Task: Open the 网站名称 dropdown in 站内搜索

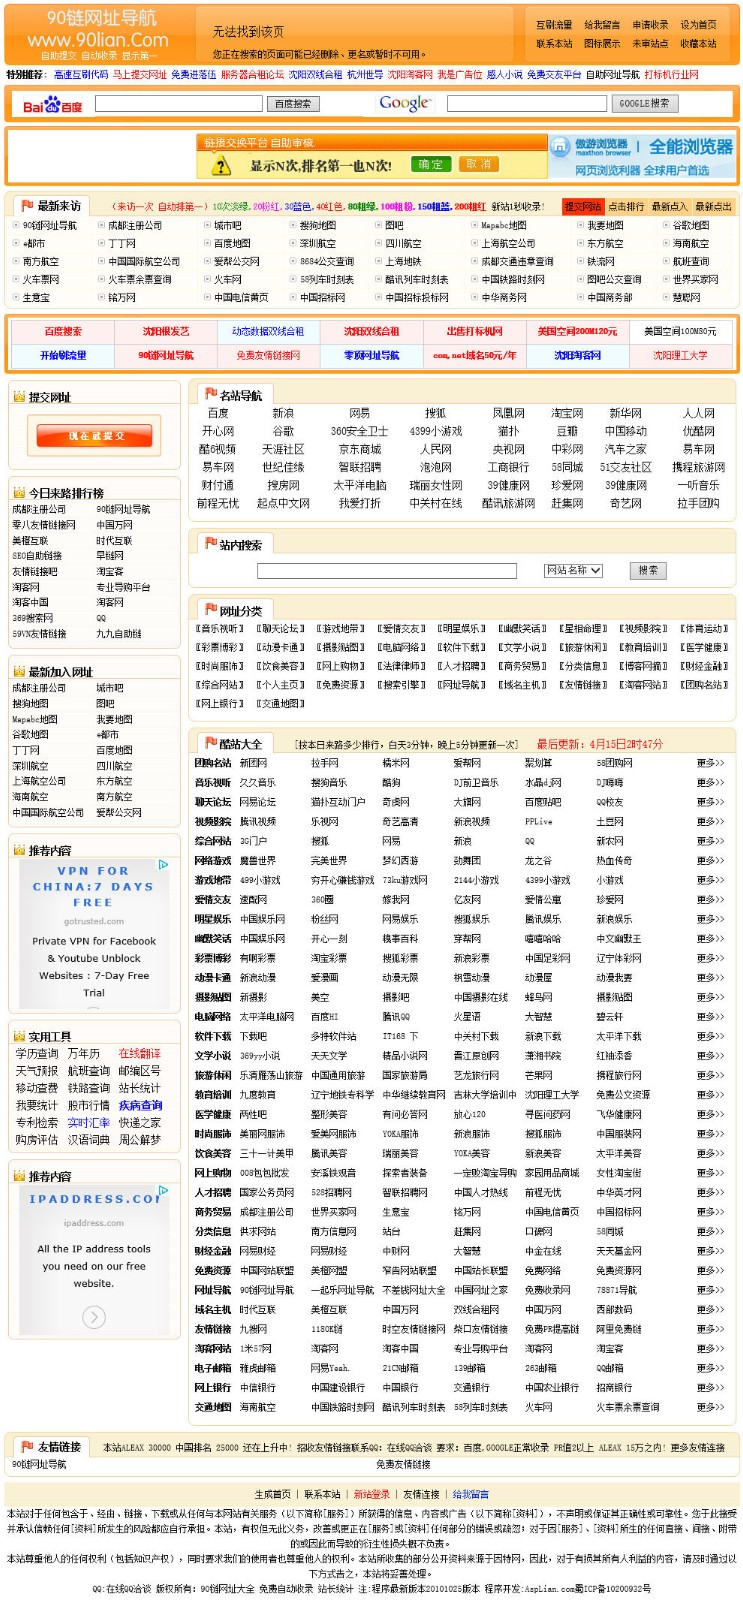Action: pos(573,570)
